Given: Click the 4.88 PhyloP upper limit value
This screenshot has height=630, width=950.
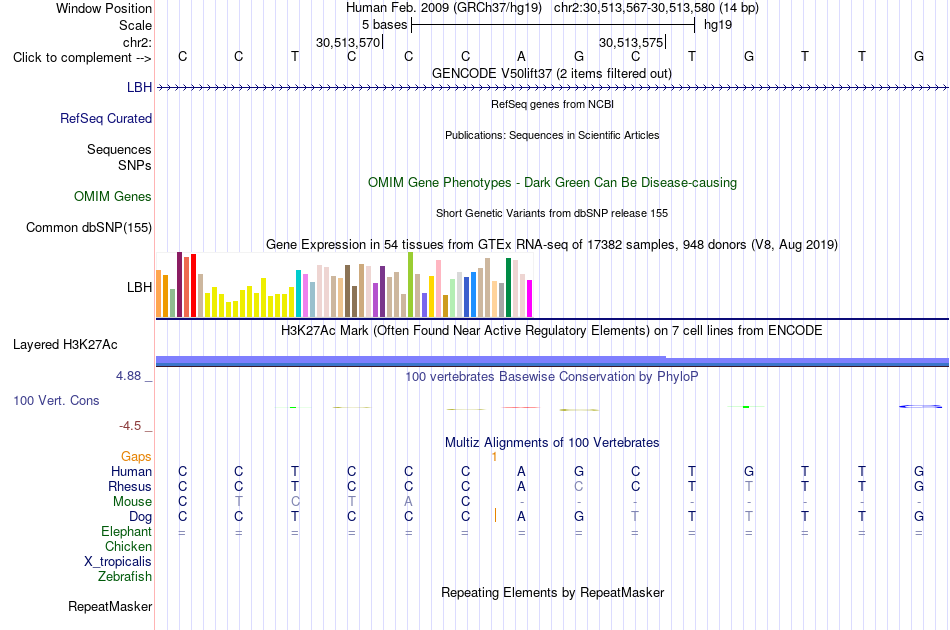Looking at the screenshot, I should tap(128, 376).
